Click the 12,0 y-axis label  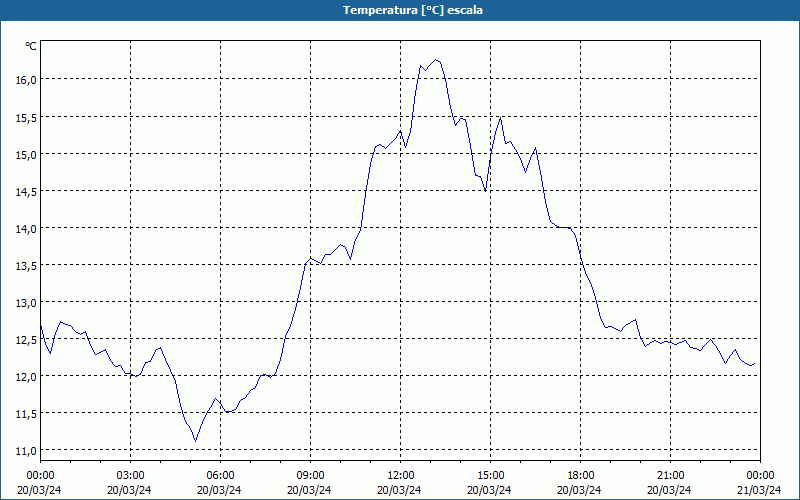(x=26, y=377)
